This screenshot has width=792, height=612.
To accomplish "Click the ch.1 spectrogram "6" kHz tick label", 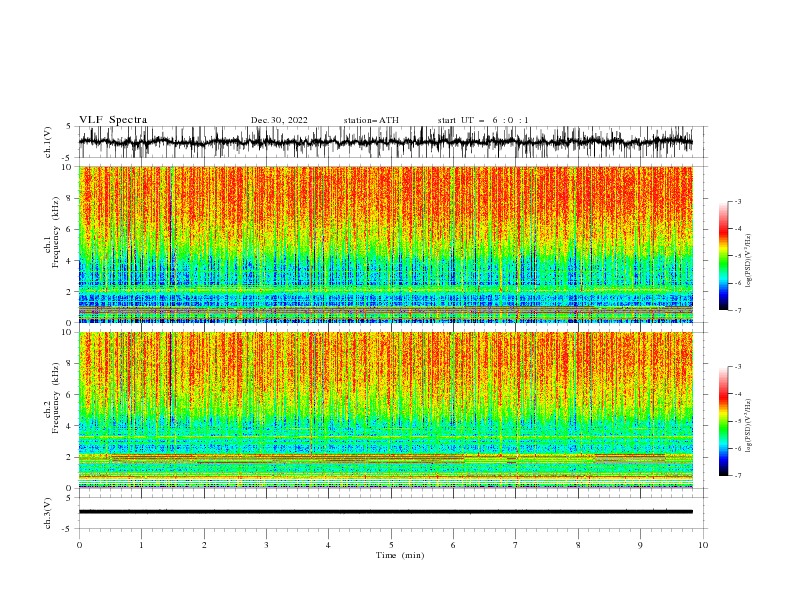I will [71, 229].
